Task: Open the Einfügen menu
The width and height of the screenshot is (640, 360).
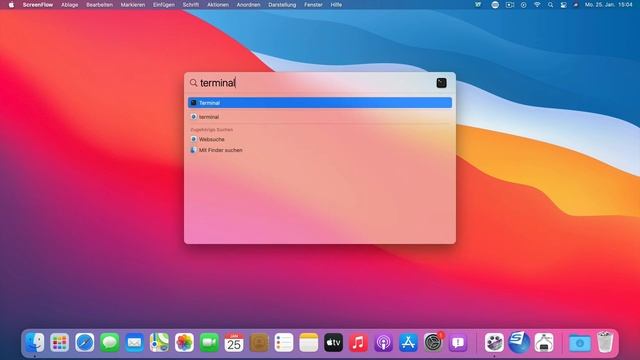Action: (164, 5)
